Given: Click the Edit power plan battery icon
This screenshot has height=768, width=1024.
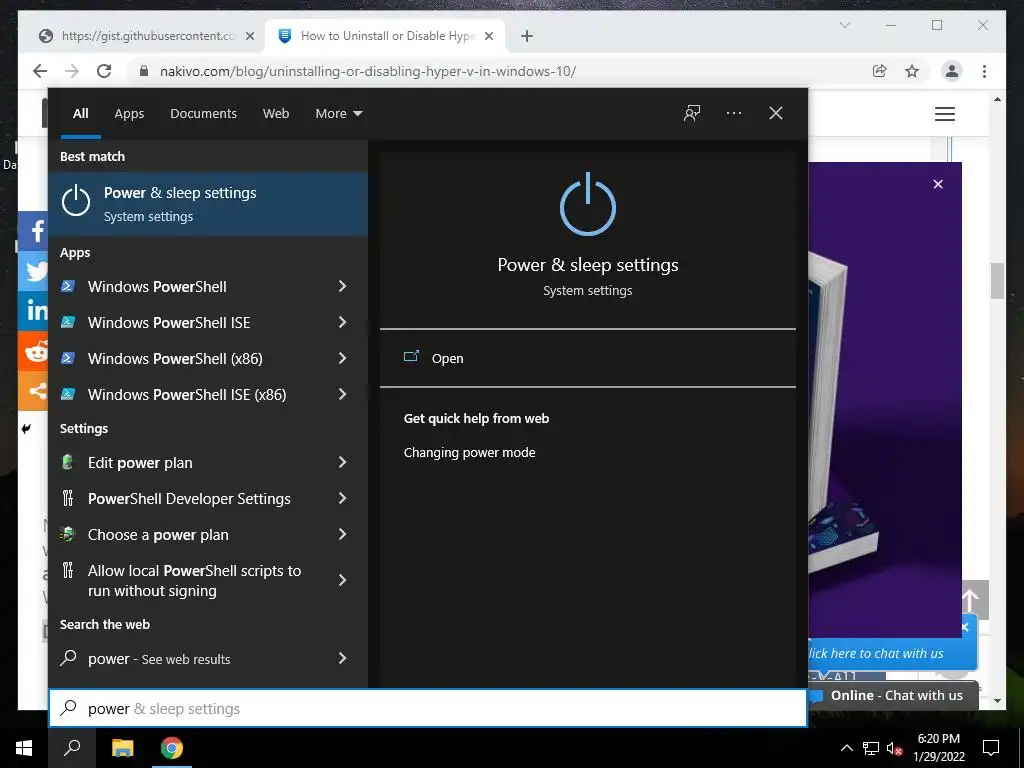Looking at the screenshot, I should 68,462.
